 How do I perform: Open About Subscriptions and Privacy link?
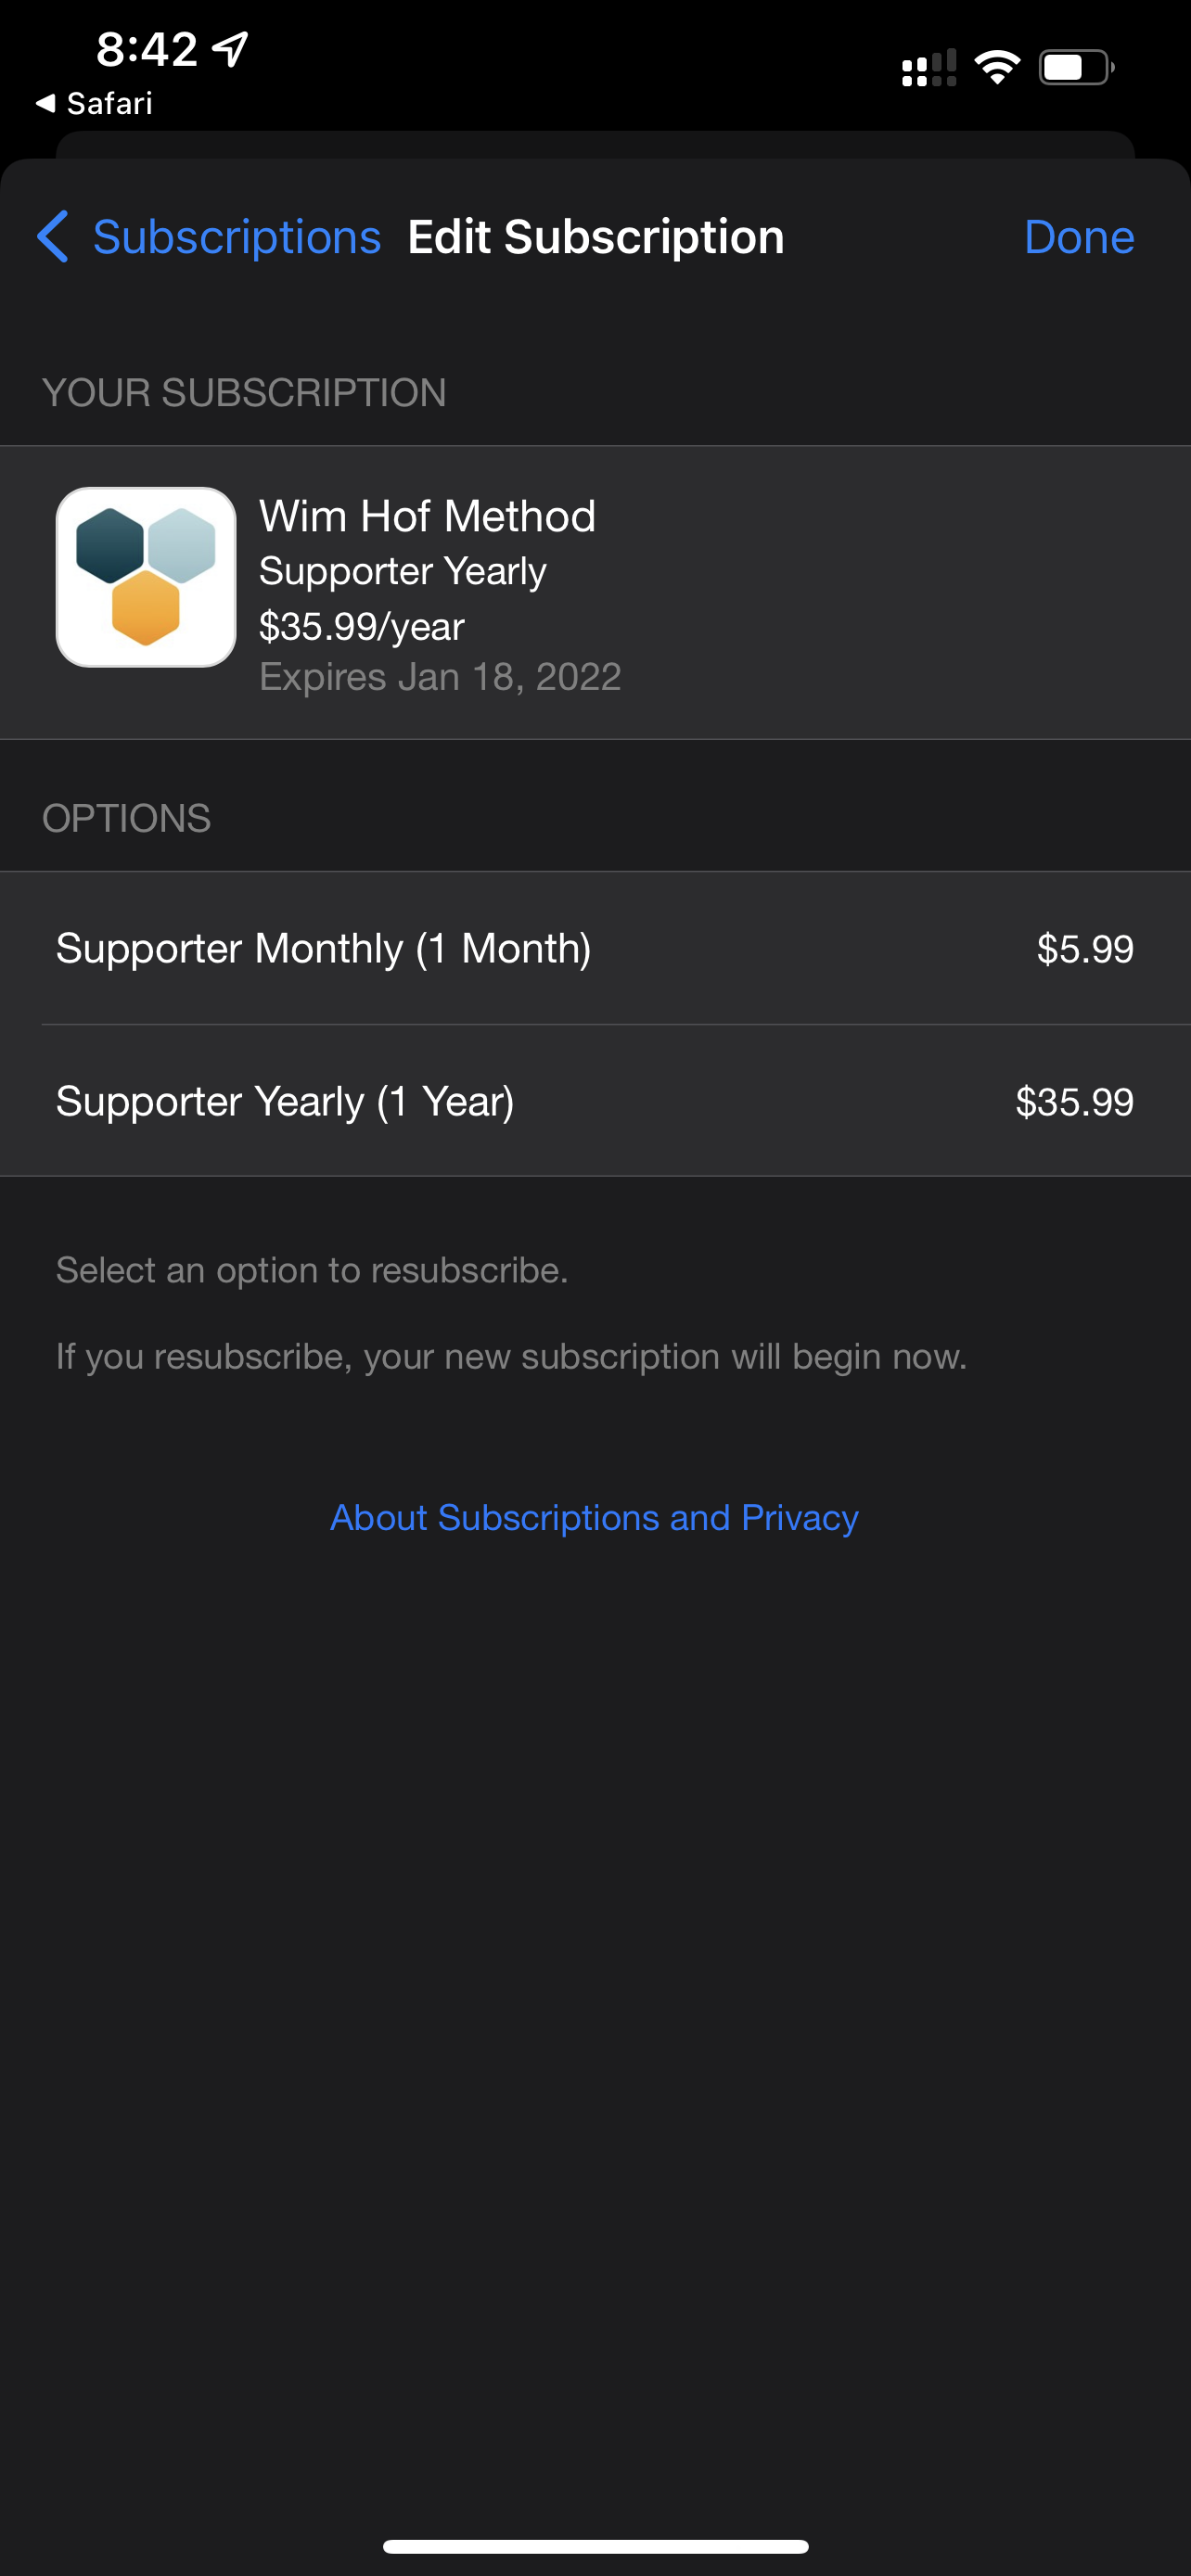tap(594, 1517)
